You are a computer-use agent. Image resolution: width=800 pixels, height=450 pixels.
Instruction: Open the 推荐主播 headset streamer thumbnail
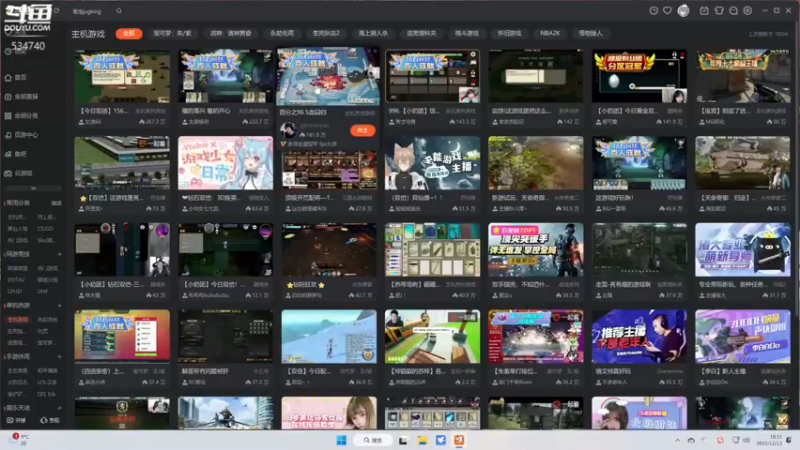coord(639,336)
